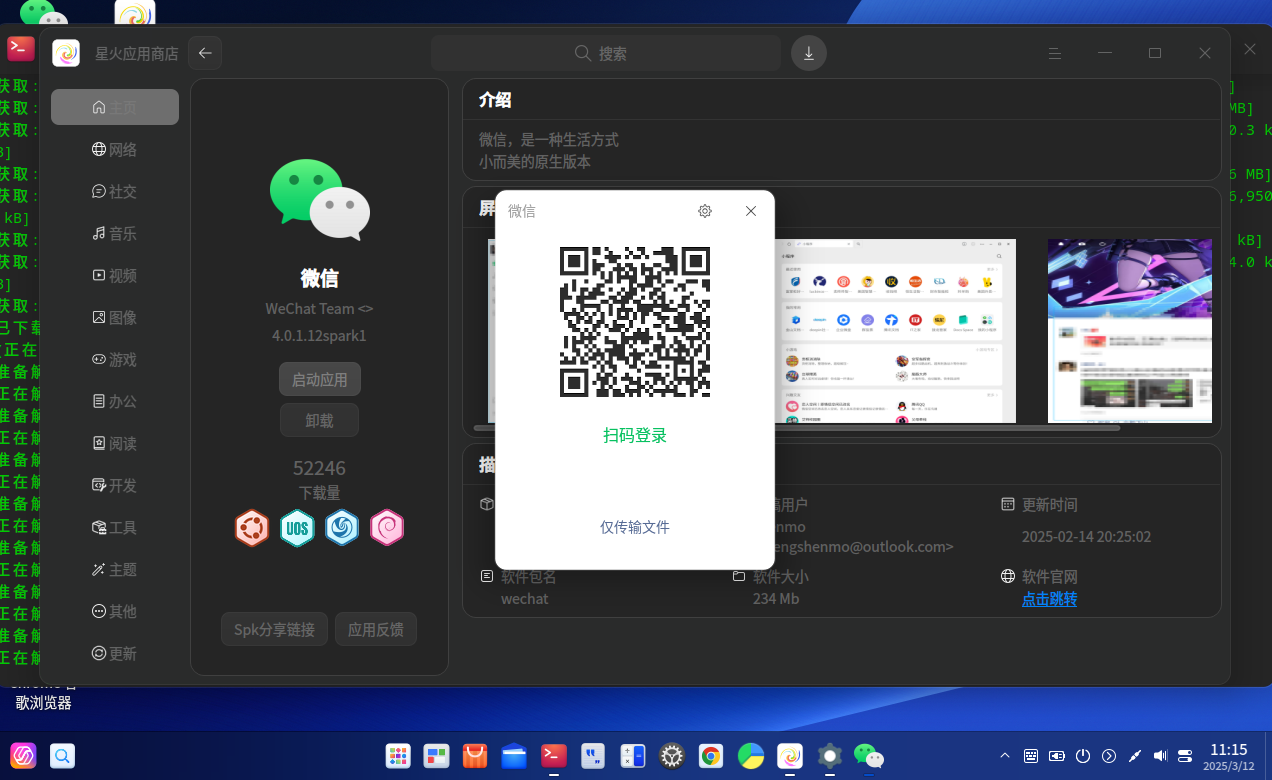The width and height of the screenshot is (1272, 780).
Task: Click the 启动应用 button
Action: point(320,379)
